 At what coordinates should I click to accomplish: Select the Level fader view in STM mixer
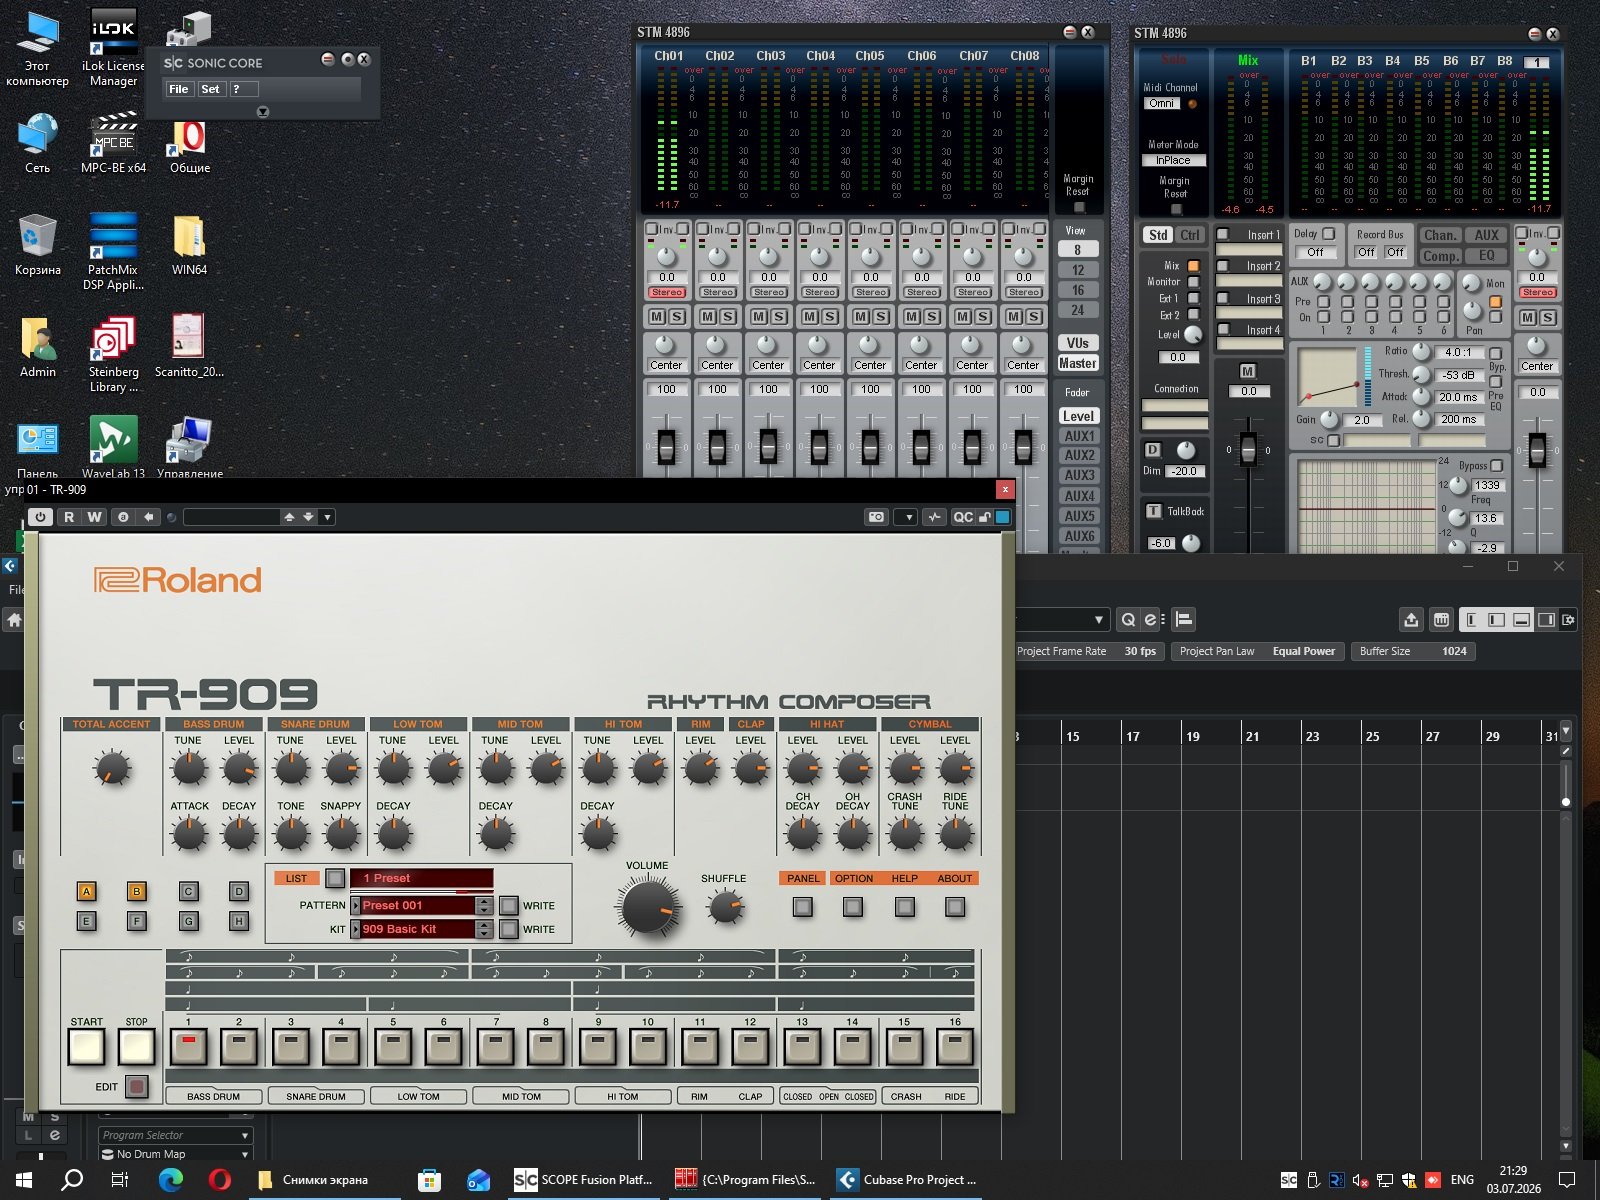[1078, 416]
